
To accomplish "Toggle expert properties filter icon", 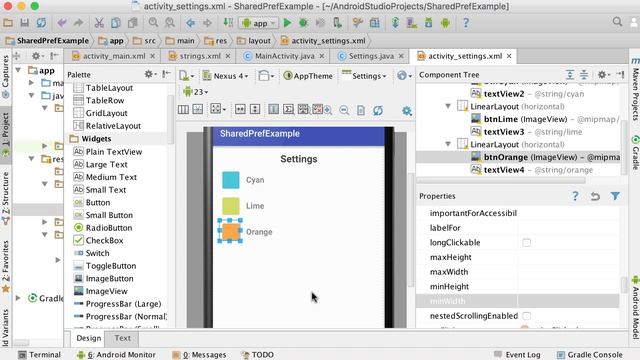I will (x=615, y=196).
